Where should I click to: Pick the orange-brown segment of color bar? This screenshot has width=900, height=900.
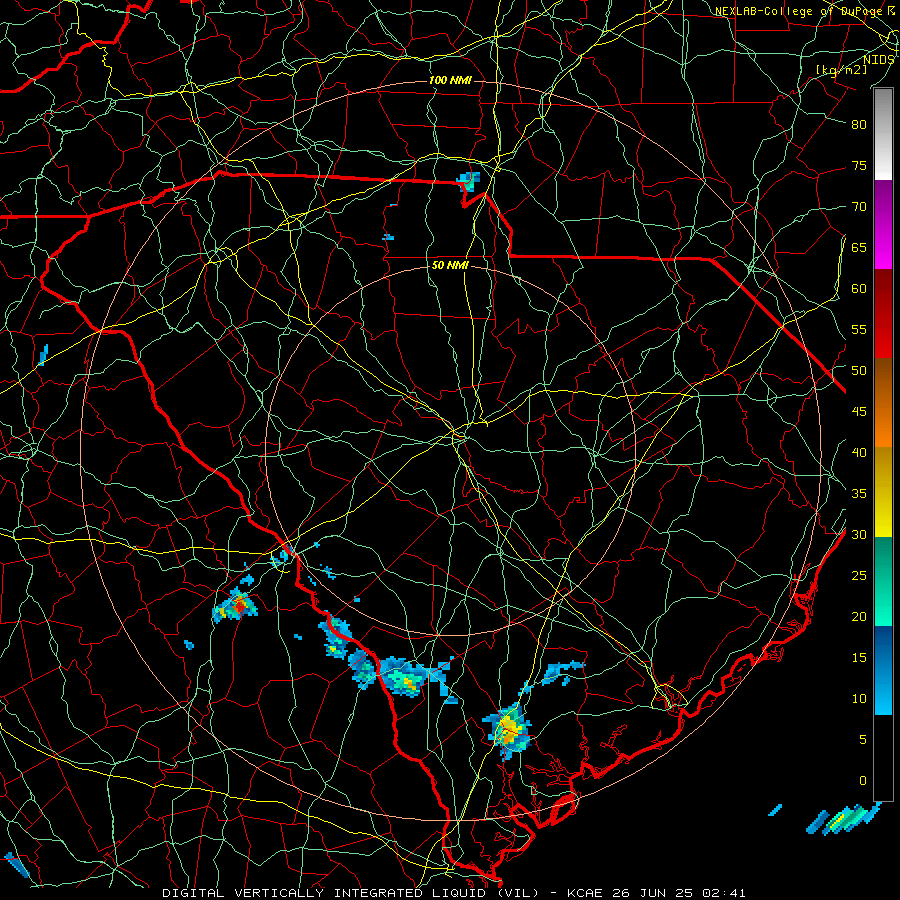pyautogui.click(x=883, y=403)
